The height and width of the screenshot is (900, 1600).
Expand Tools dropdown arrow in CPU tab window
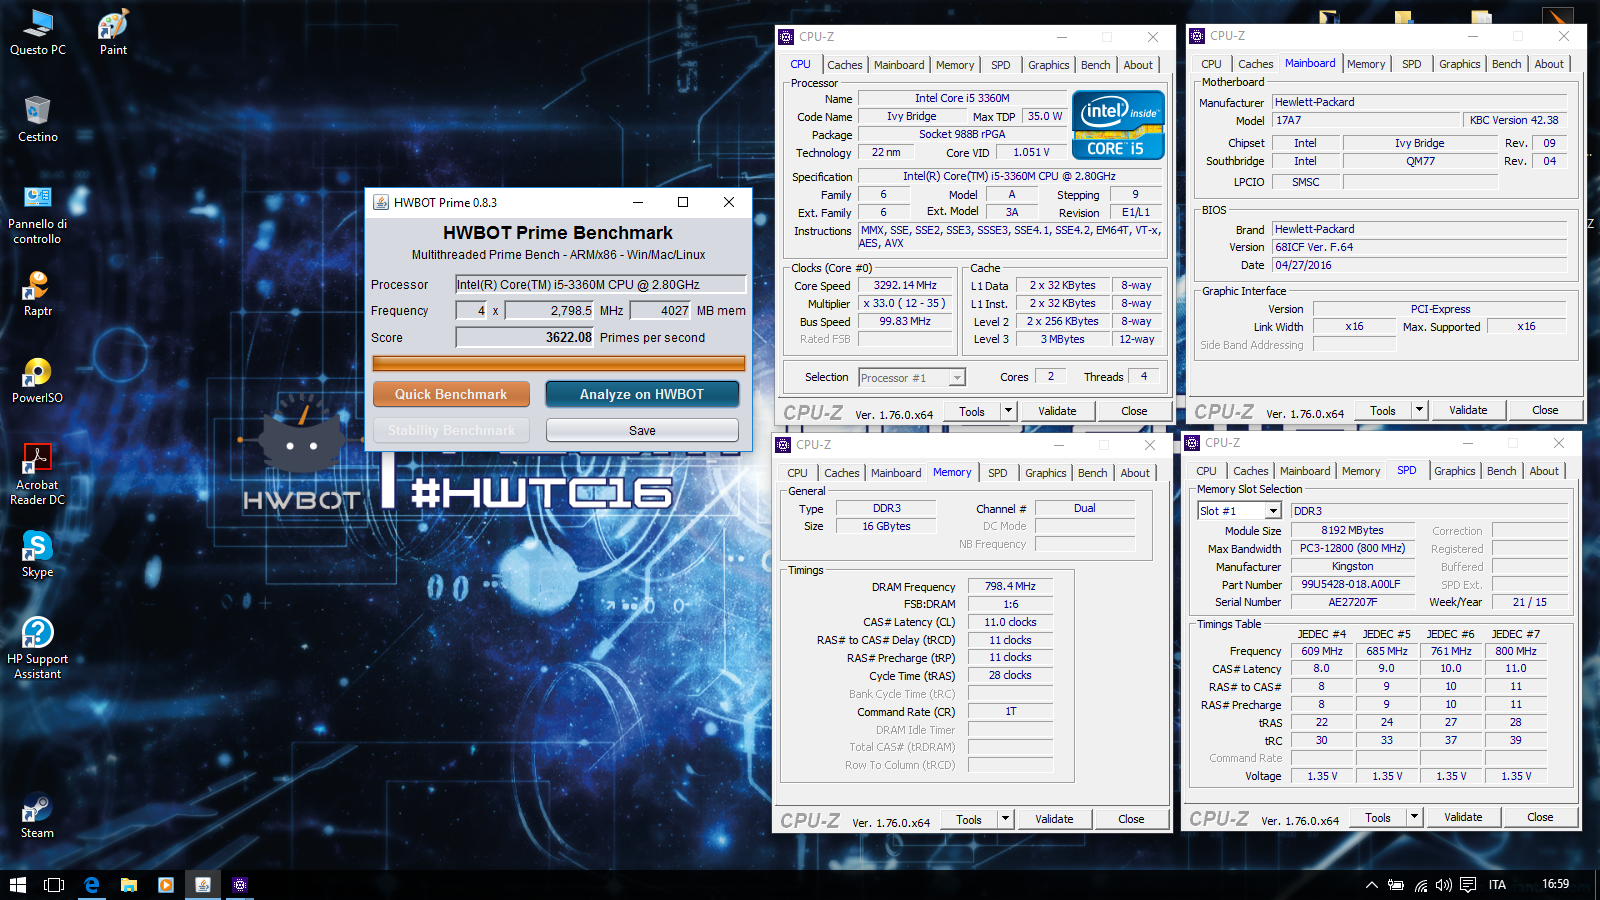pos(1008,411)
